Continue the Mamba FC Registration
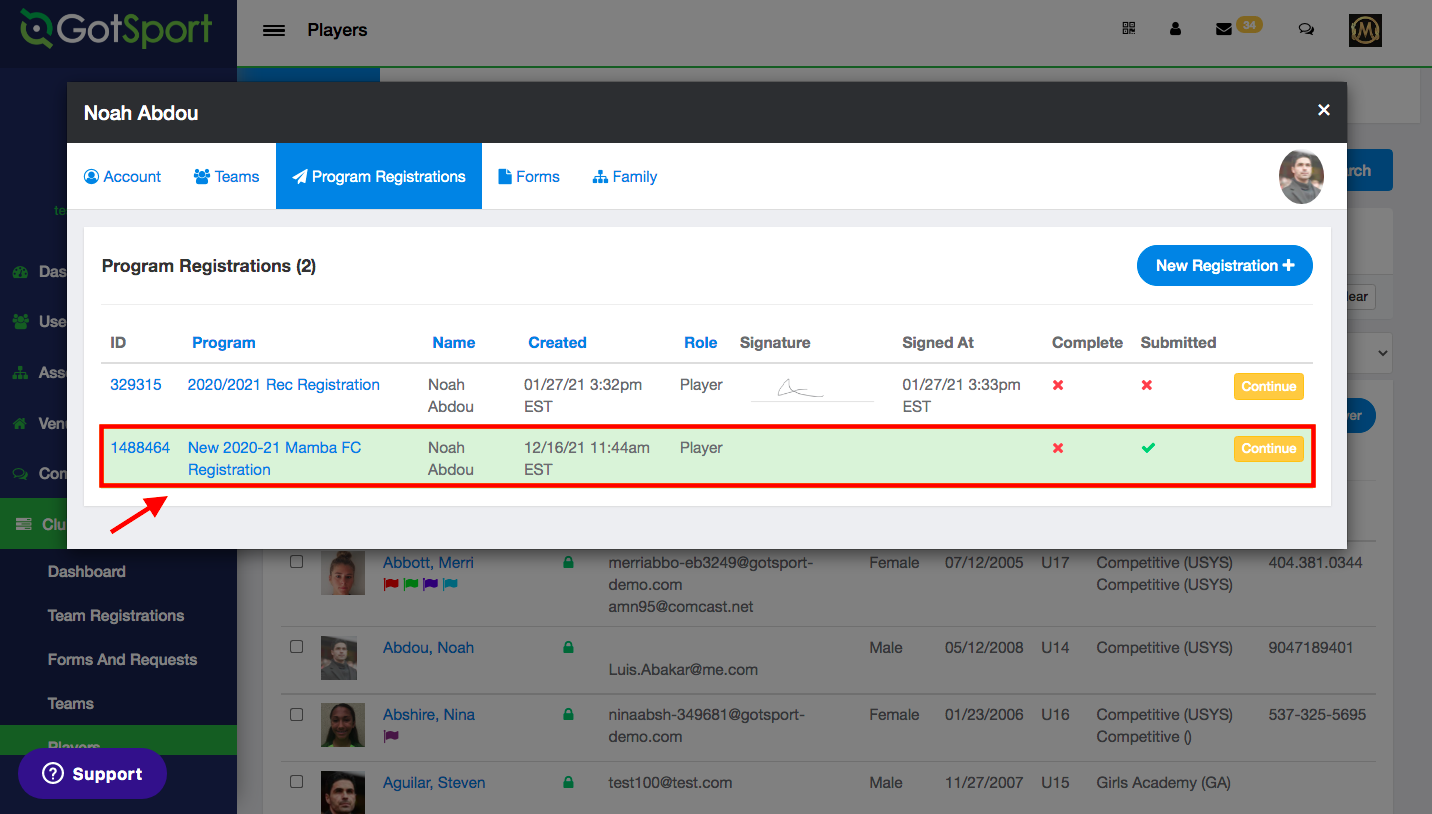 (x=1269, y=448)
